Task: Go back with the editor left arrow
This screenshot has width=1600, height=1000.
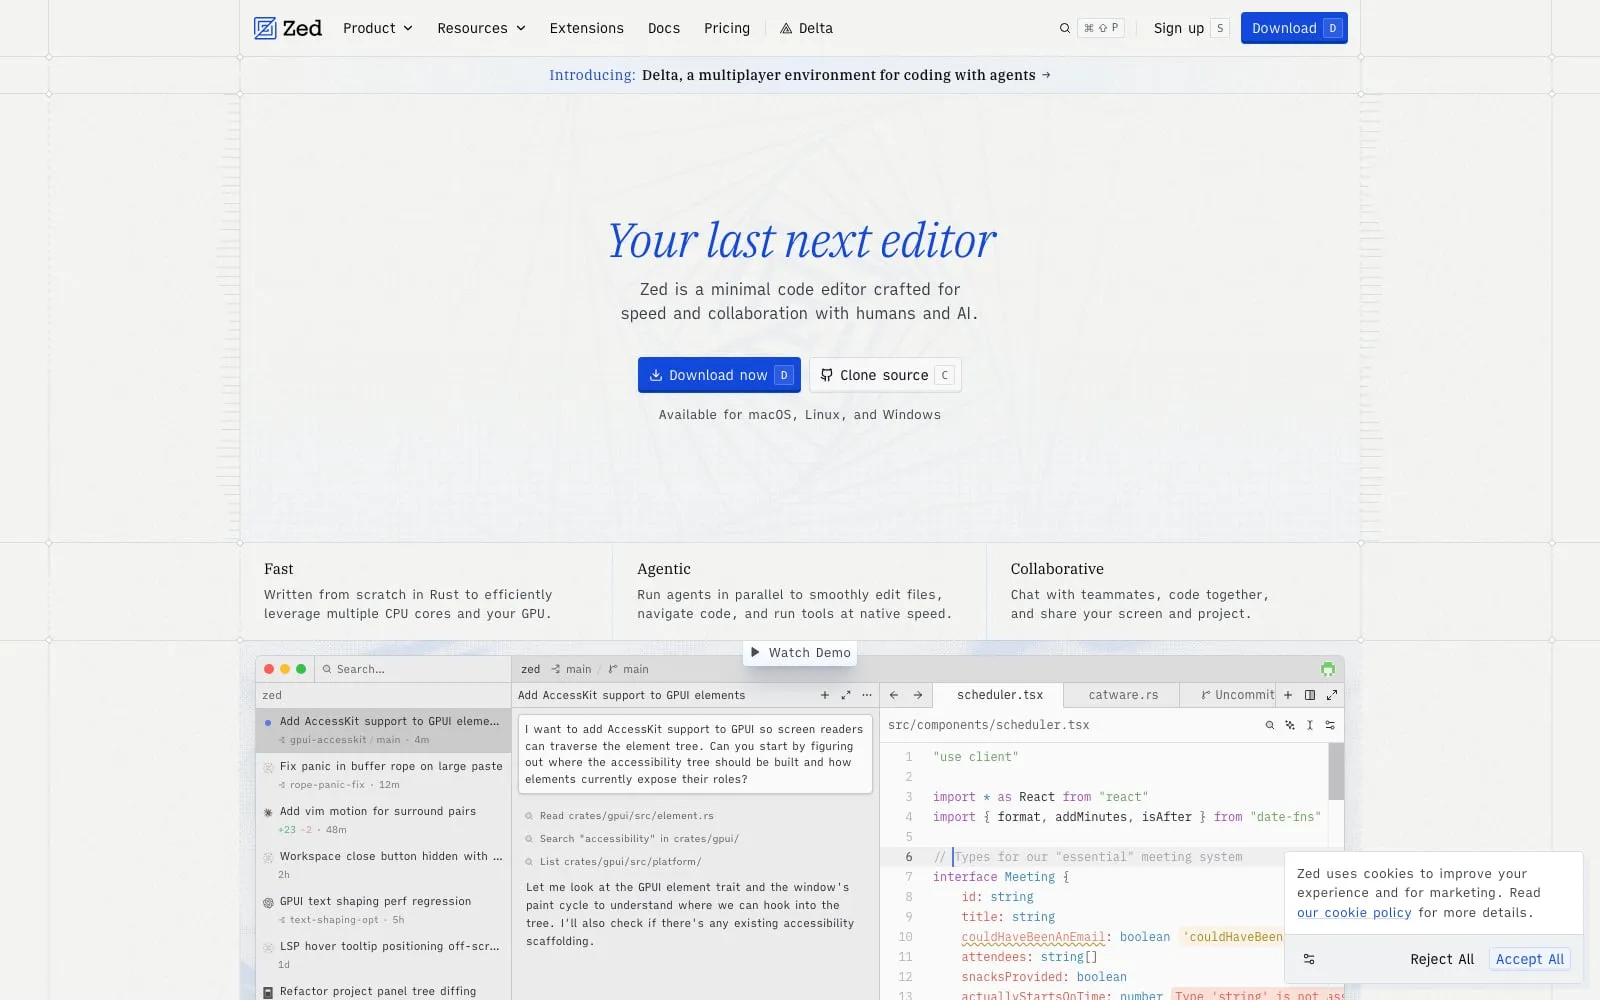Action: point(894,695)
